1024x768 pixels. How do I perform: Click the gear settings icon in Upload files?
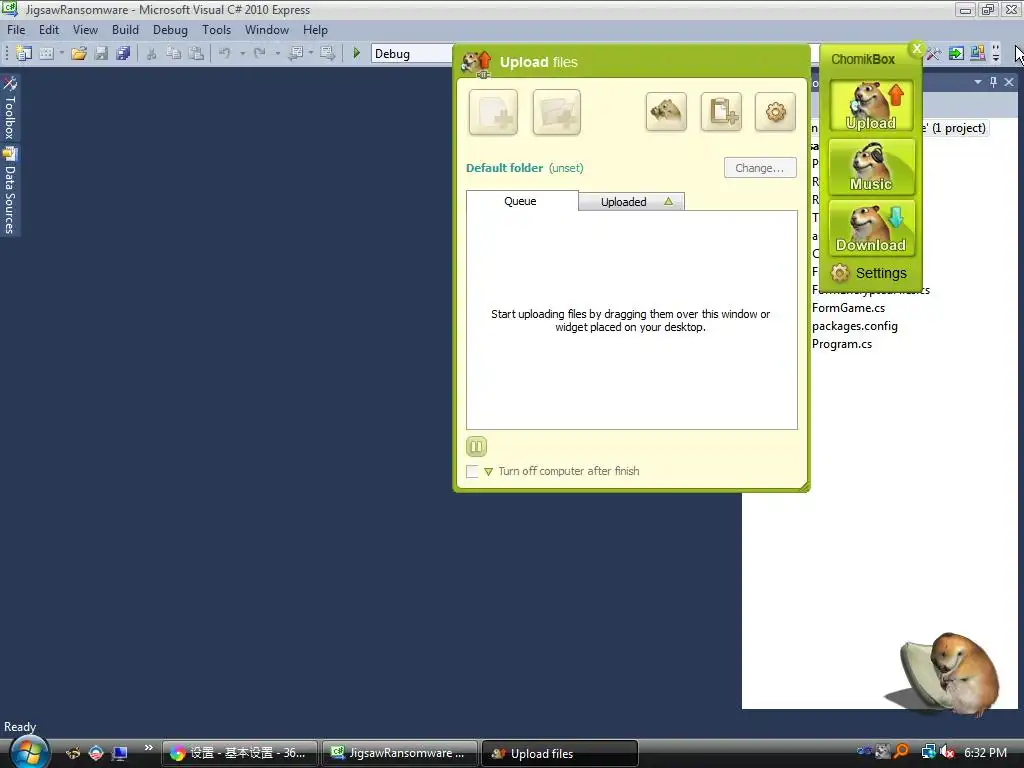775,112
